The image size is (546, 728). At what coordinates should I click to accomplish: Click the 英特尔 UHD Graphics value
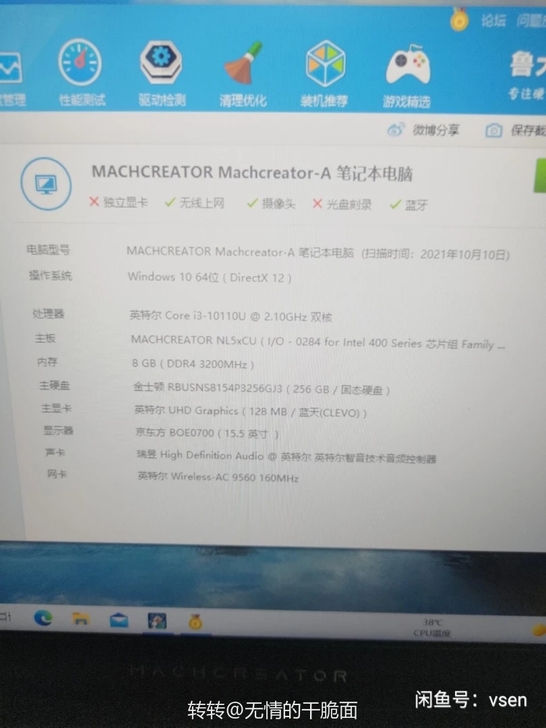(x=251, y=411)
